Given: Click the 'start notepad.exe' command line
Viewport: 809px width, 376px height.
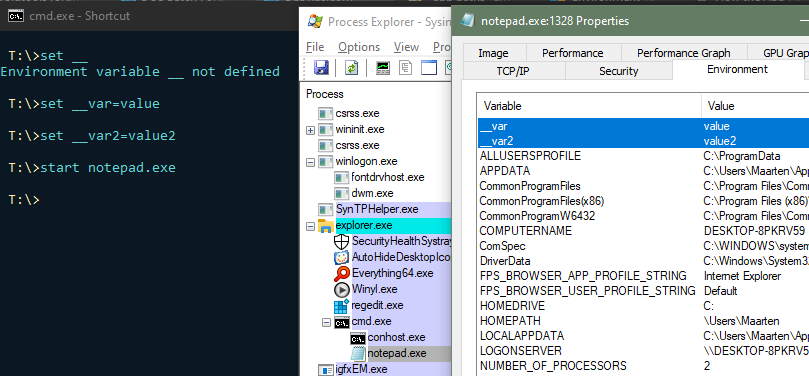Looking at the screenshot, I should click(108, 168).
